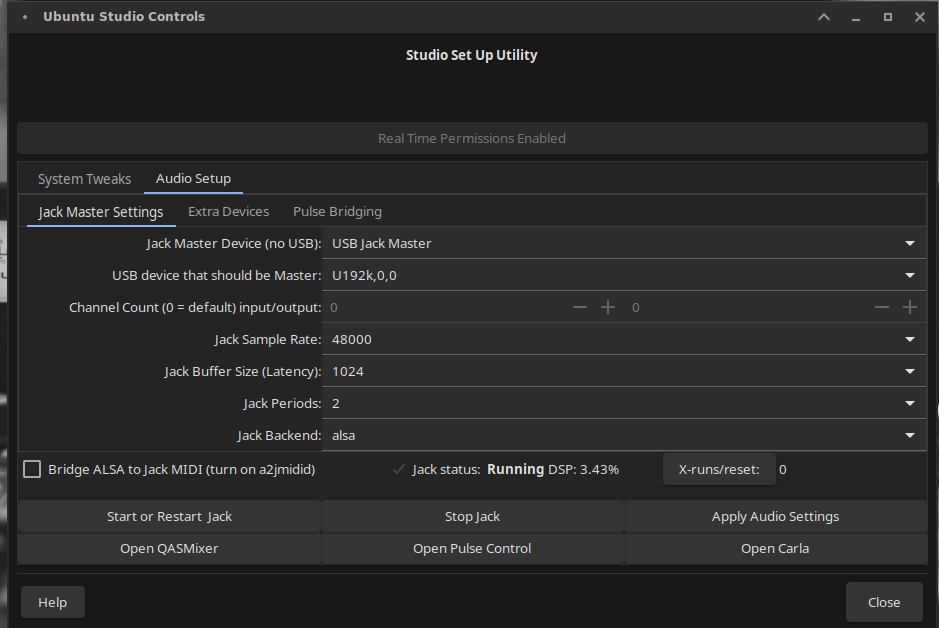Open the Jack Backend alsa dropdown
This screenshot has height=628, width=939.
point(624,435)
